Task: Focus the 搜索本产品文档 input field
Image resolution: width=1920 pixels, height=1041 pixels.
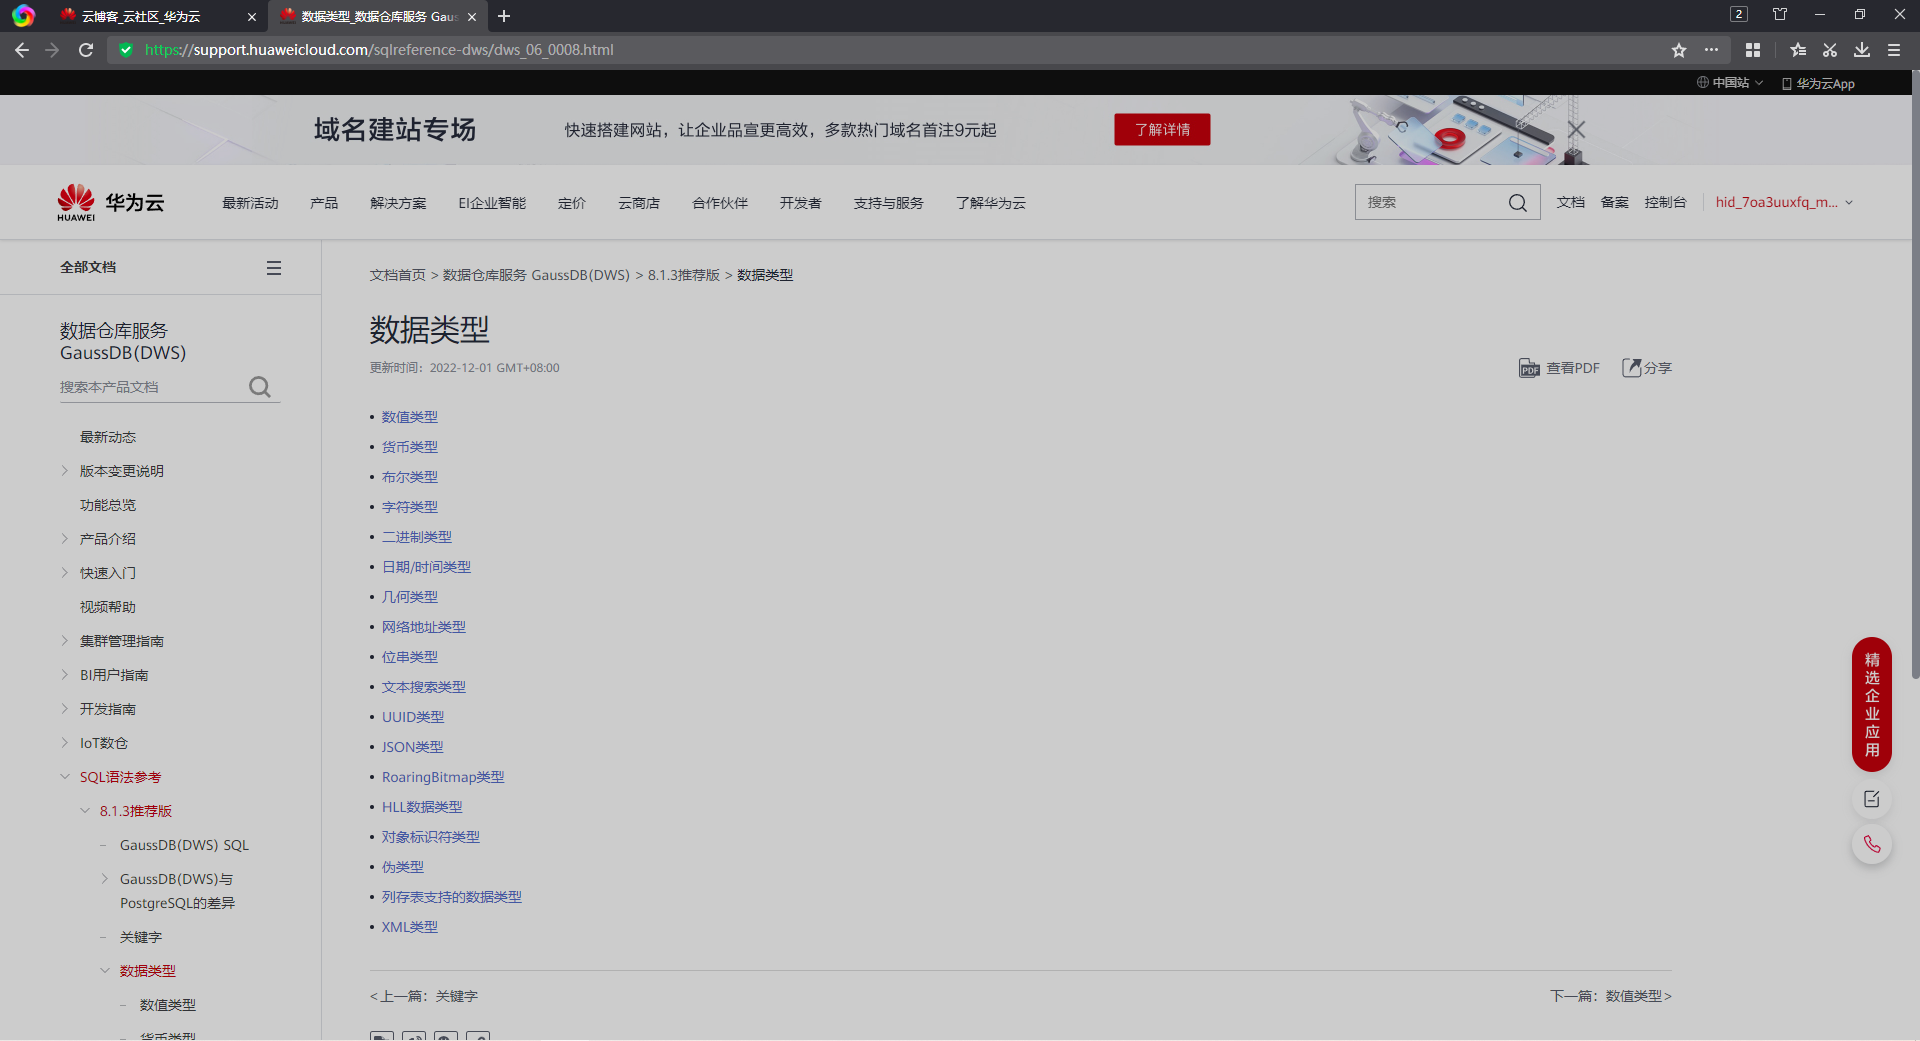Action: point(152,387)
